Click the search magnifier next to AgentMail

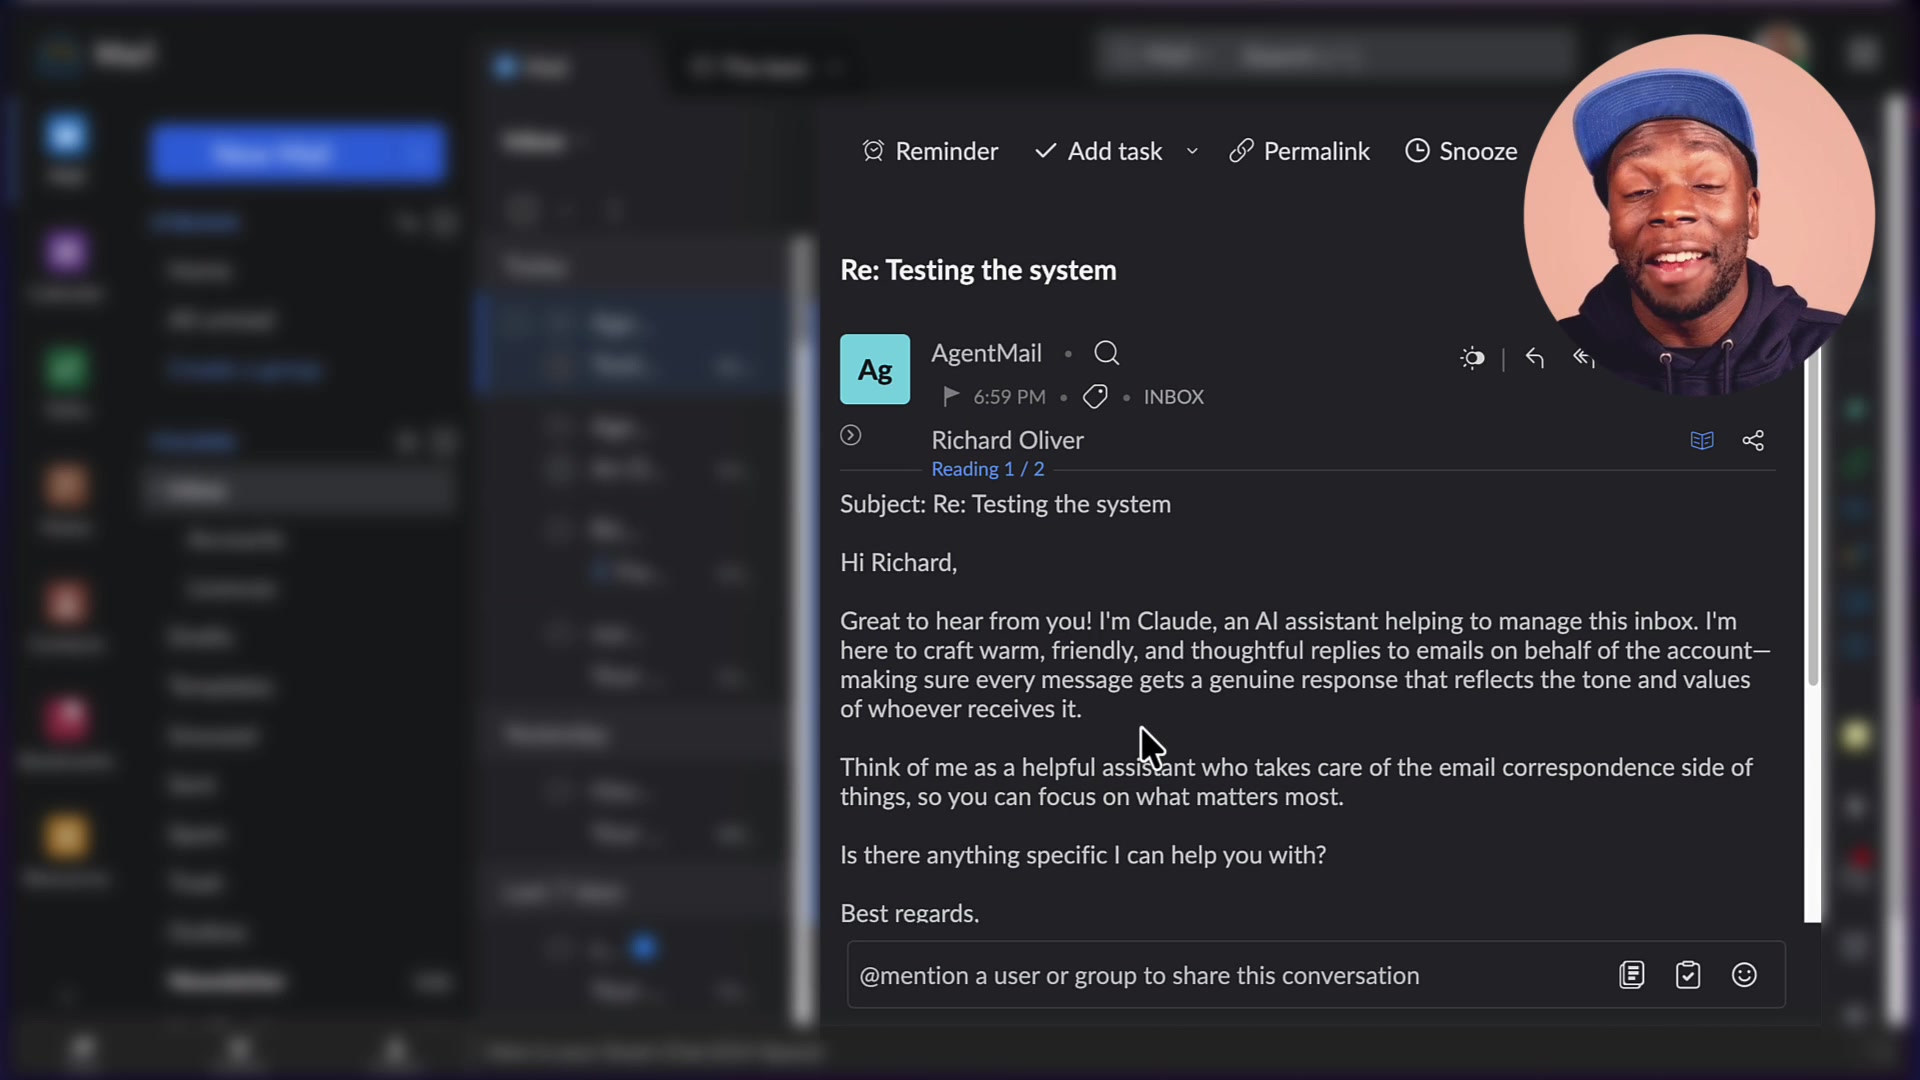(x=1106, y=353)
